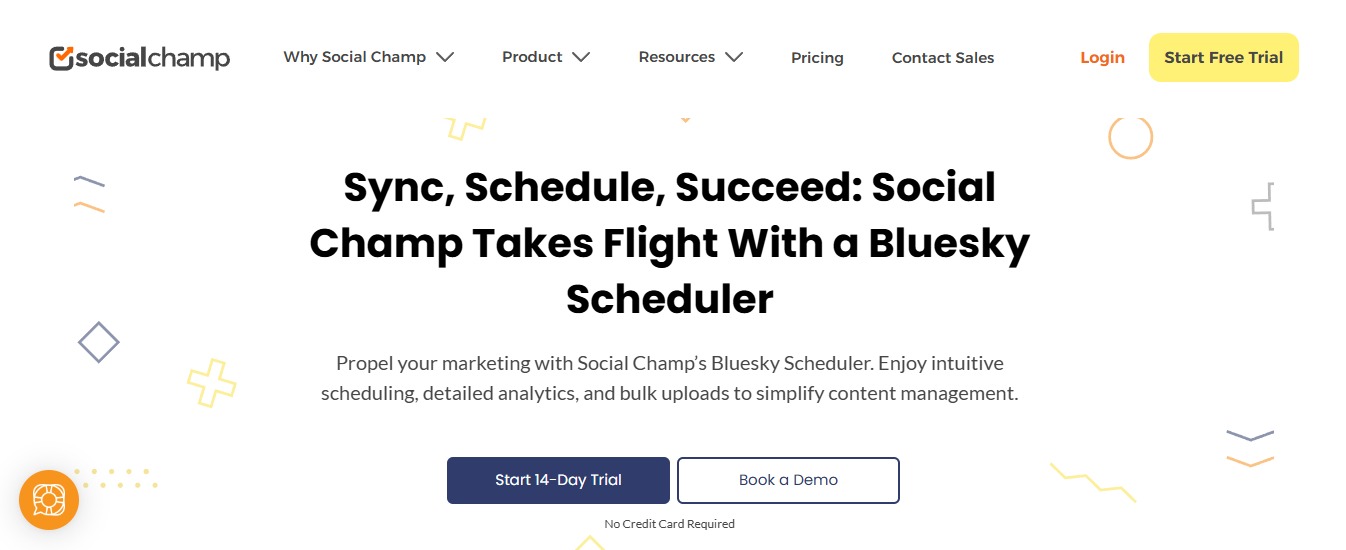Viewport: 1346px width, 550px height.
Task: Select the Contact Sales link
Action: [943, 58]
